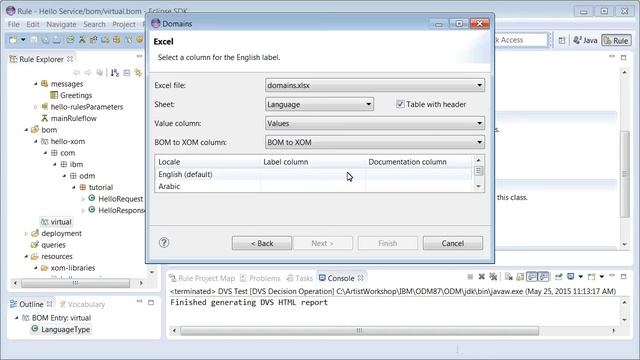
Task: Click Pin Console icon
Action: coord(558,277)
